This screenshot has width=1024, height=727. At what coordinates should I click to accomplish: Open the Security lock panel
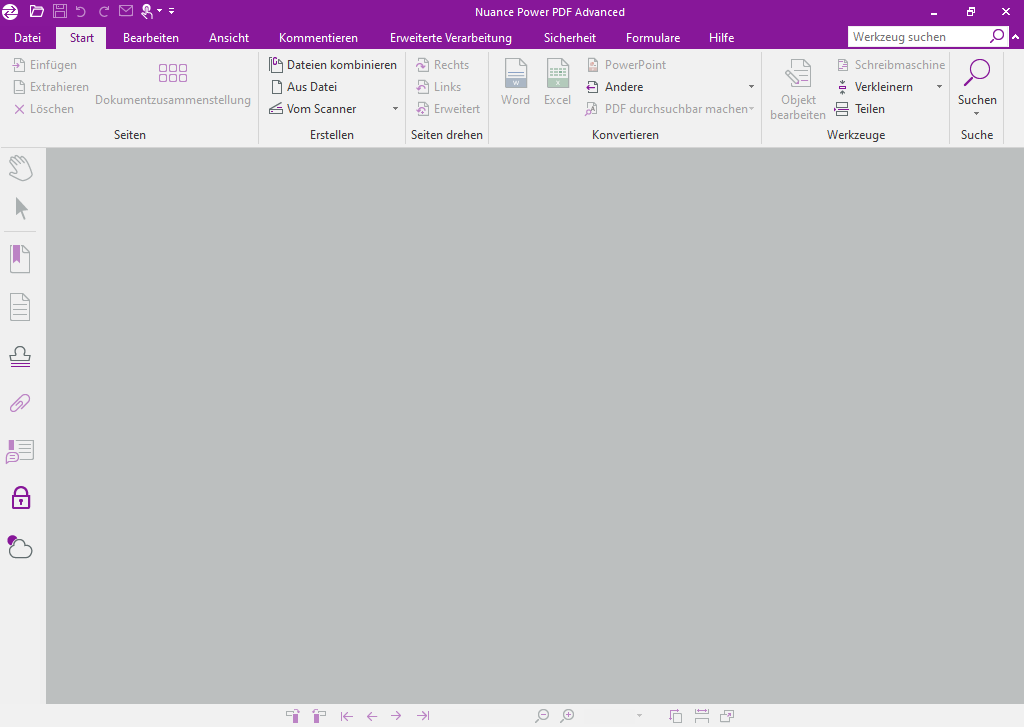click(x=20, y=498)
